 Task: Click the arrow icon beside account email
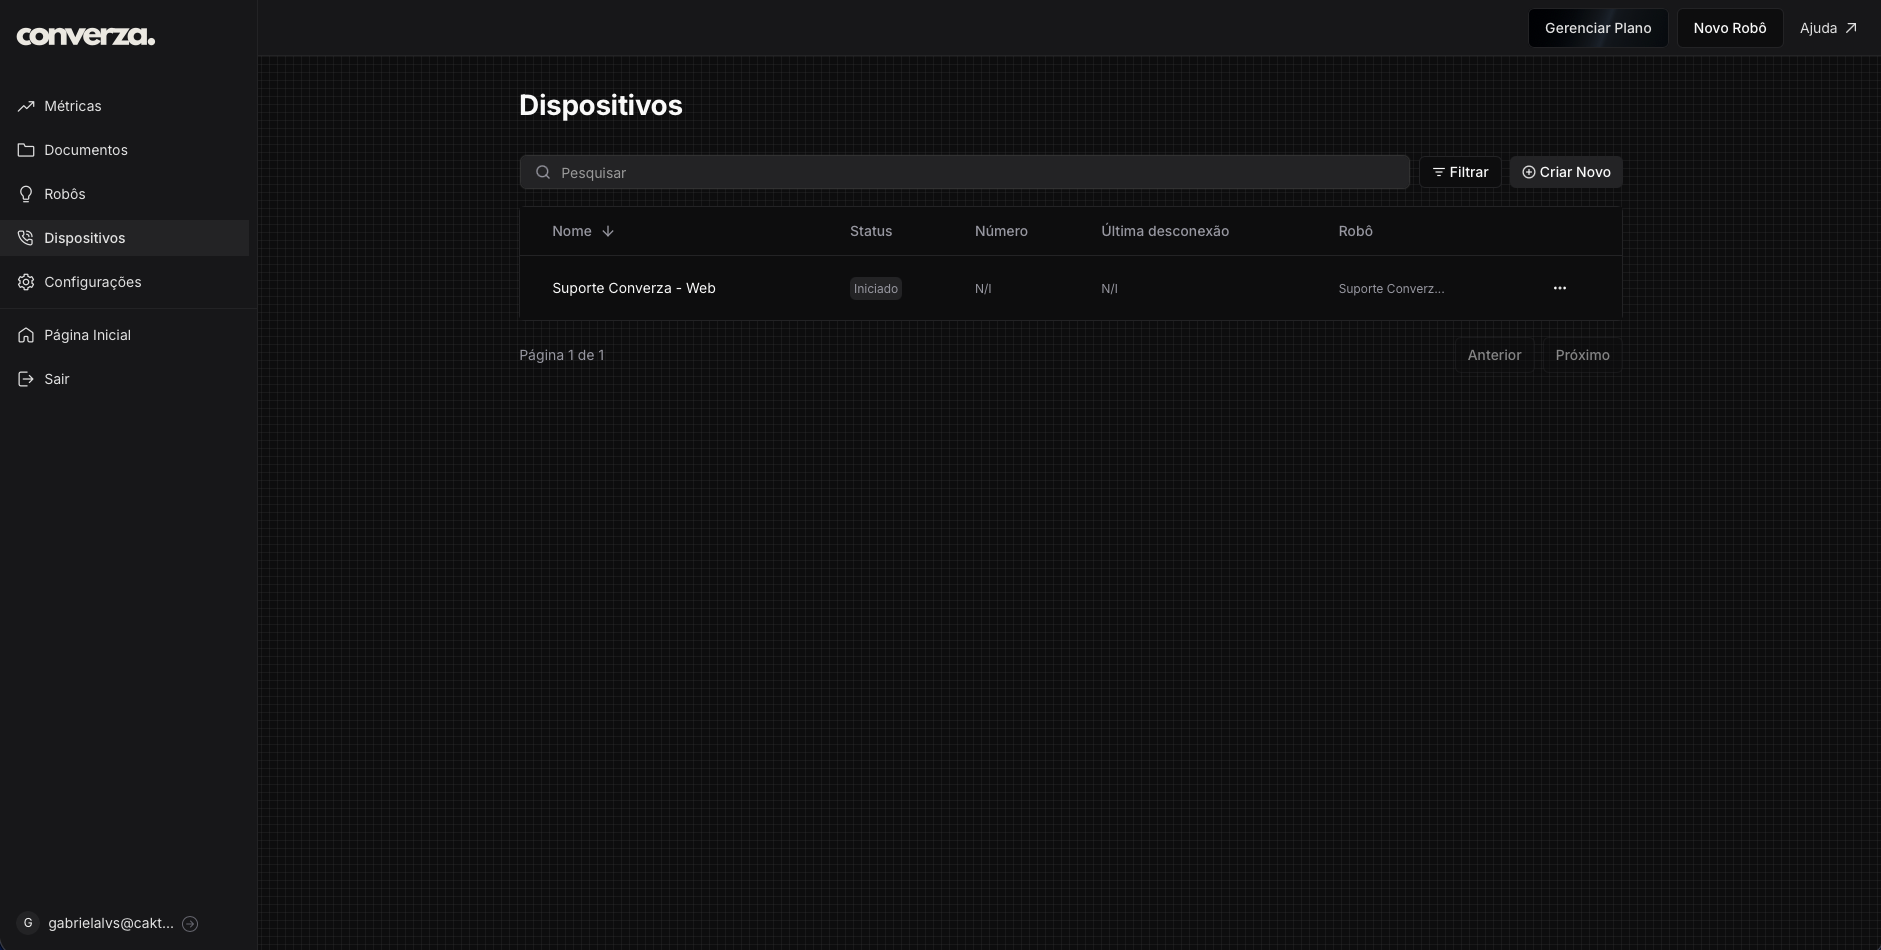click(x=190, y=924)
